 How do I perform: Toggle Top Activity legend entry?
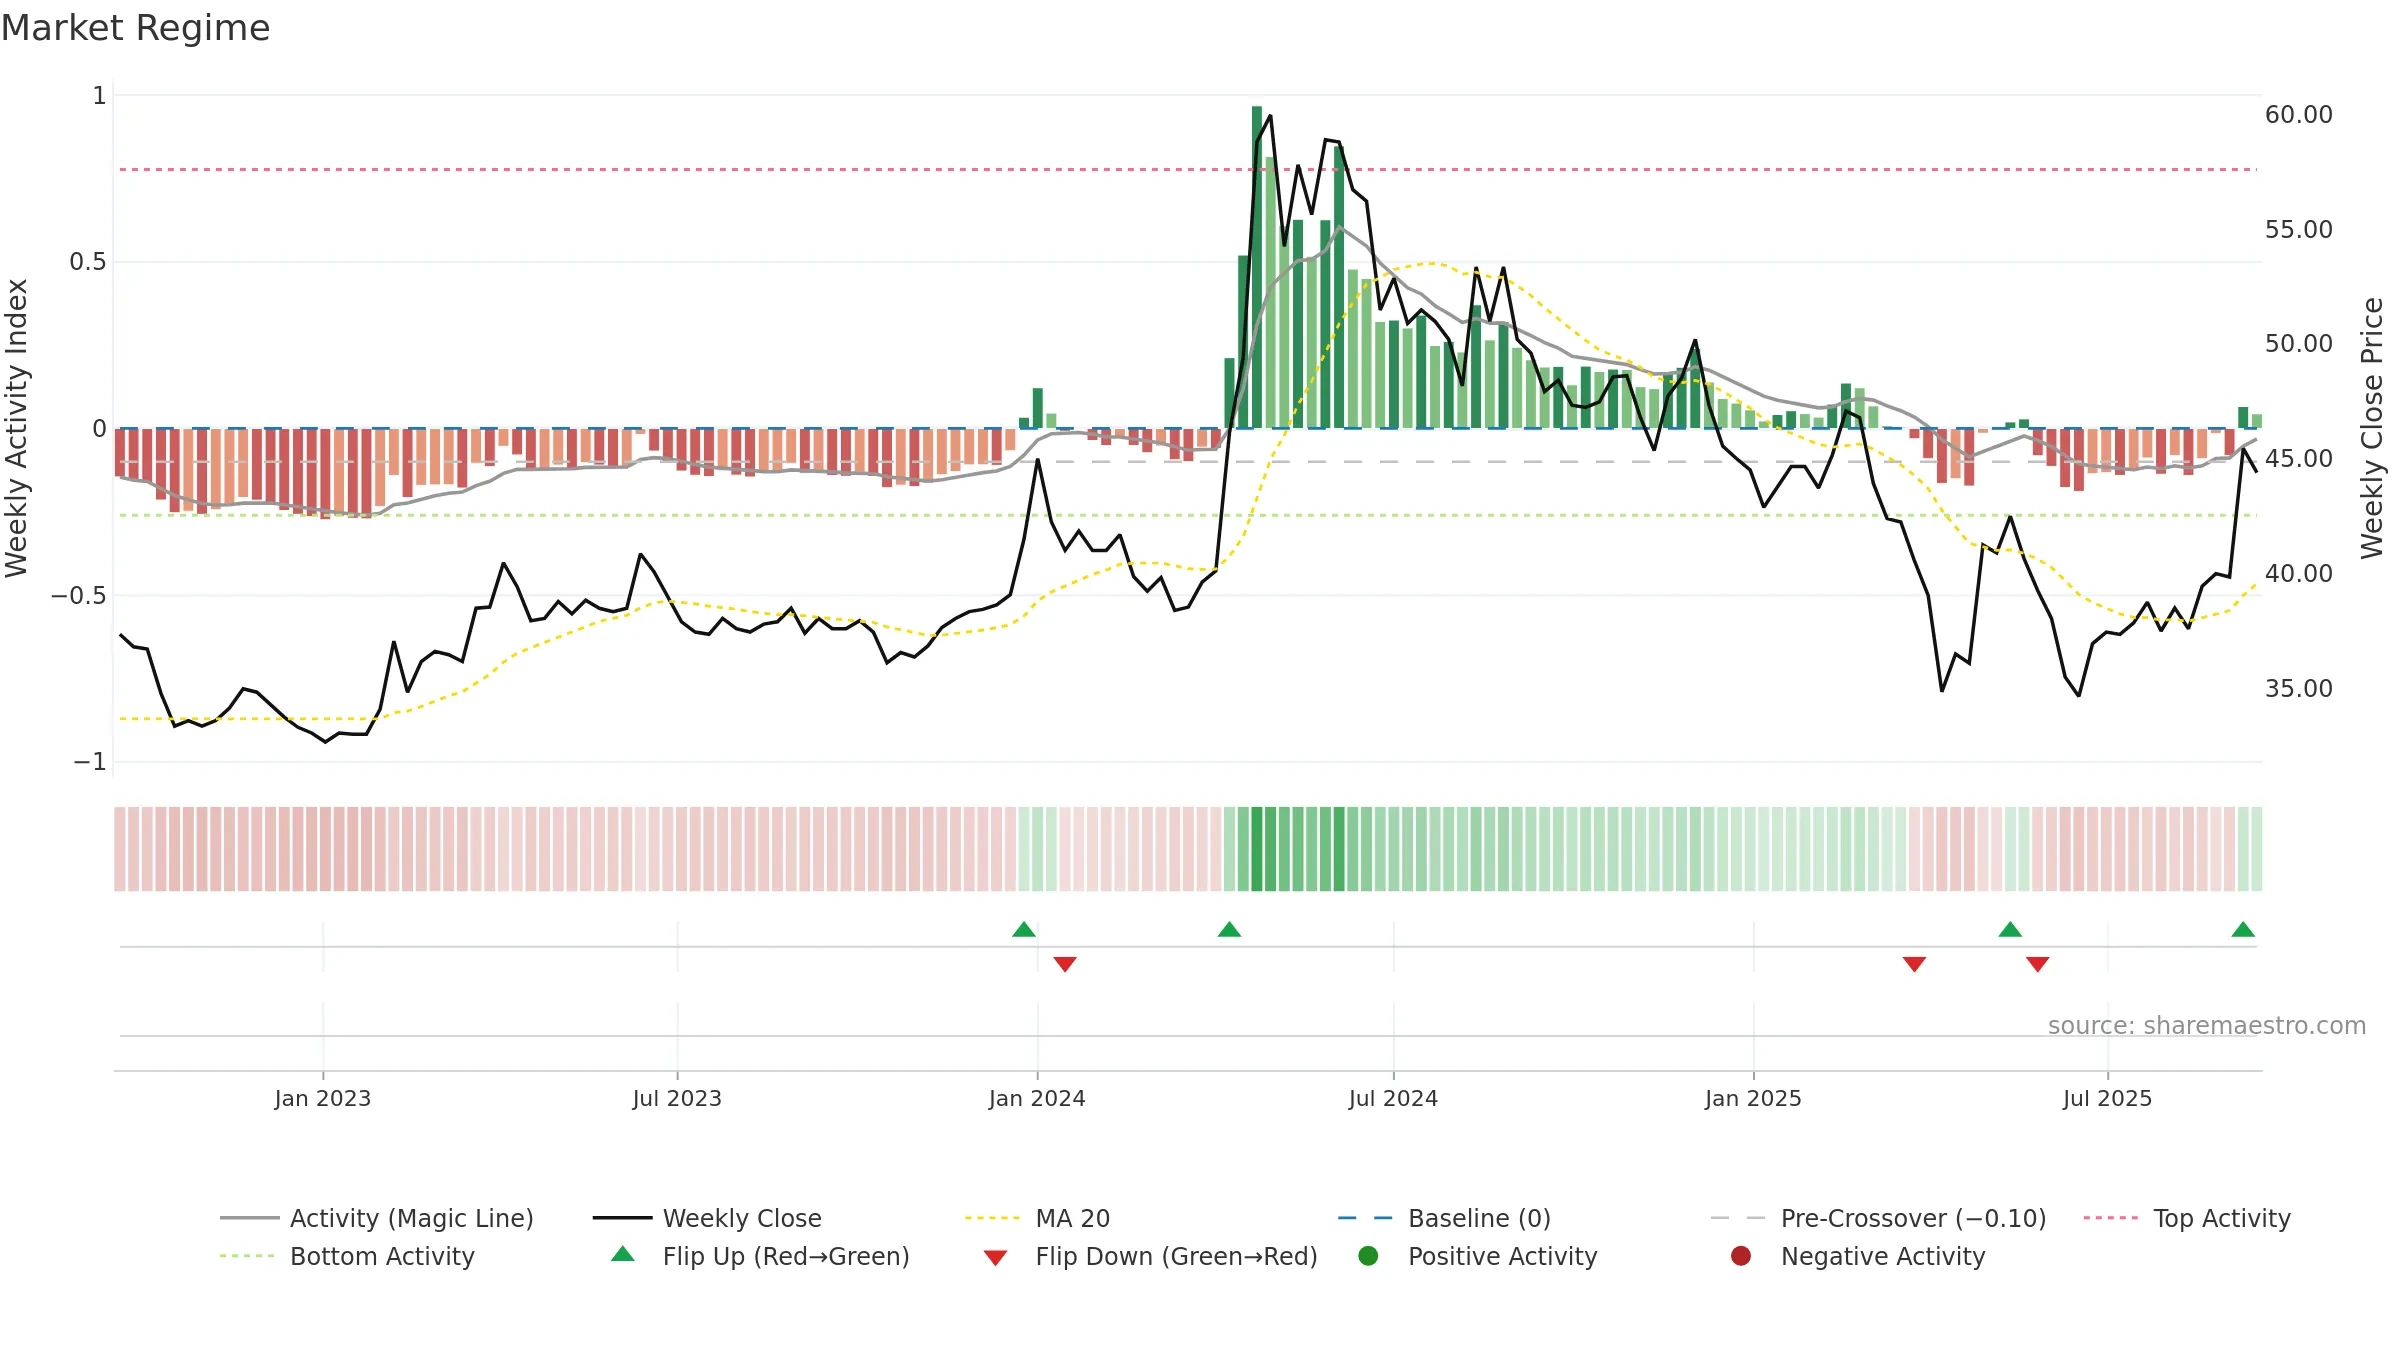[x=2187, y=1218]
